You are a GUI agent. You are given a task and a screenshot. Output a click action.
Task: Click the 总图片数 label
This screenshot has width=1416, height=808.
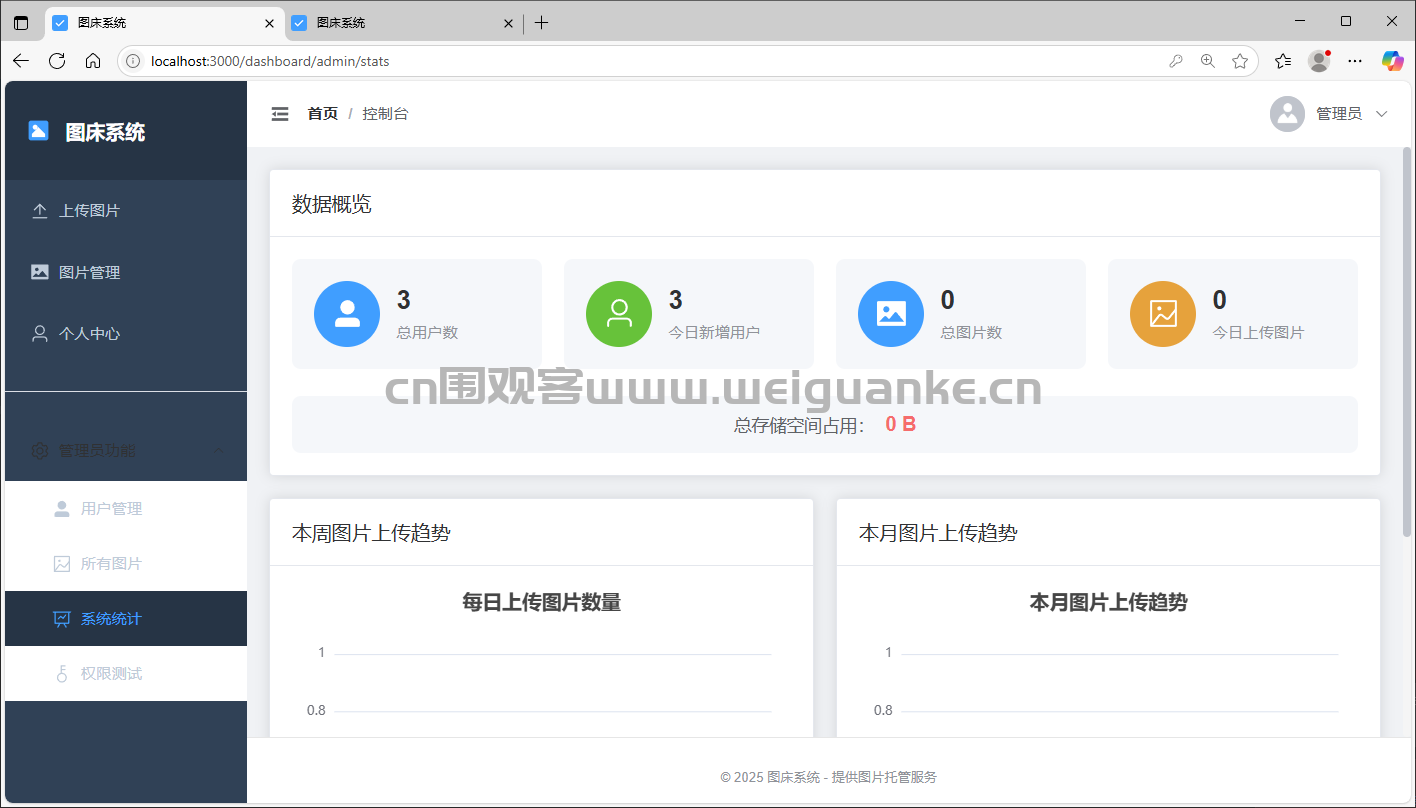click(971, 332)
